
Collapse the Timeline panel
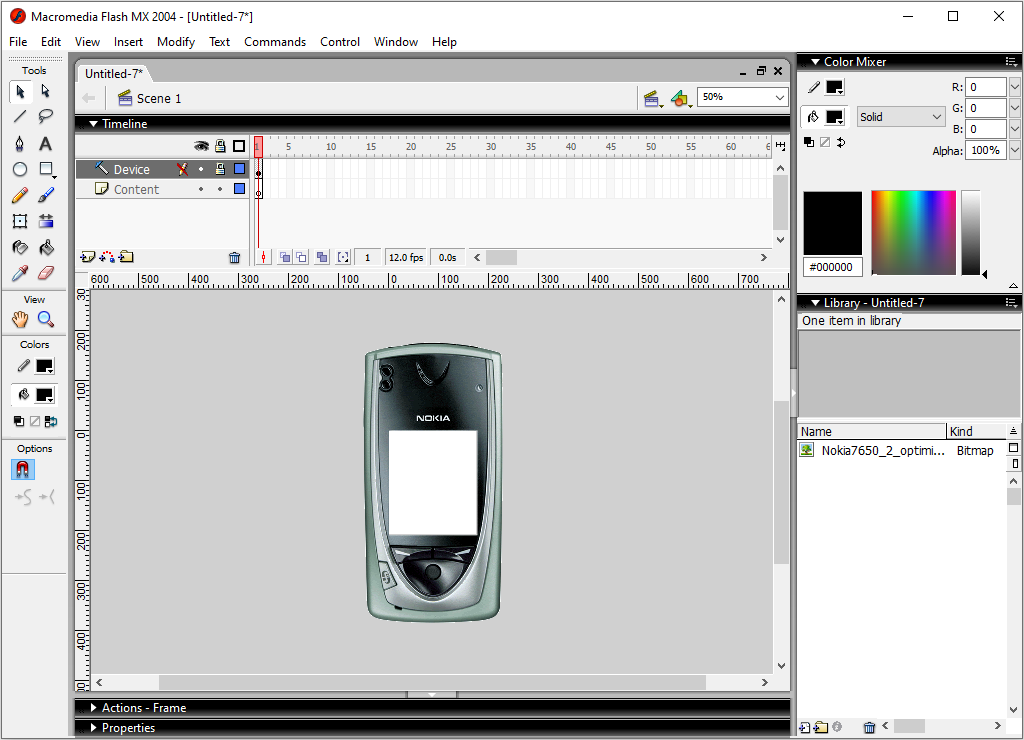pos(93,123)
